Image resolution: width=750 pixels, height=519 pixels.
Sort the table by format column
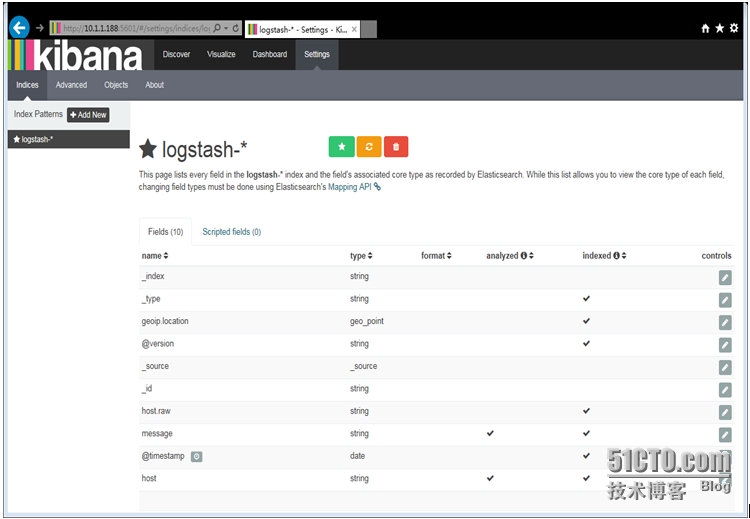(x=436, y=256)
